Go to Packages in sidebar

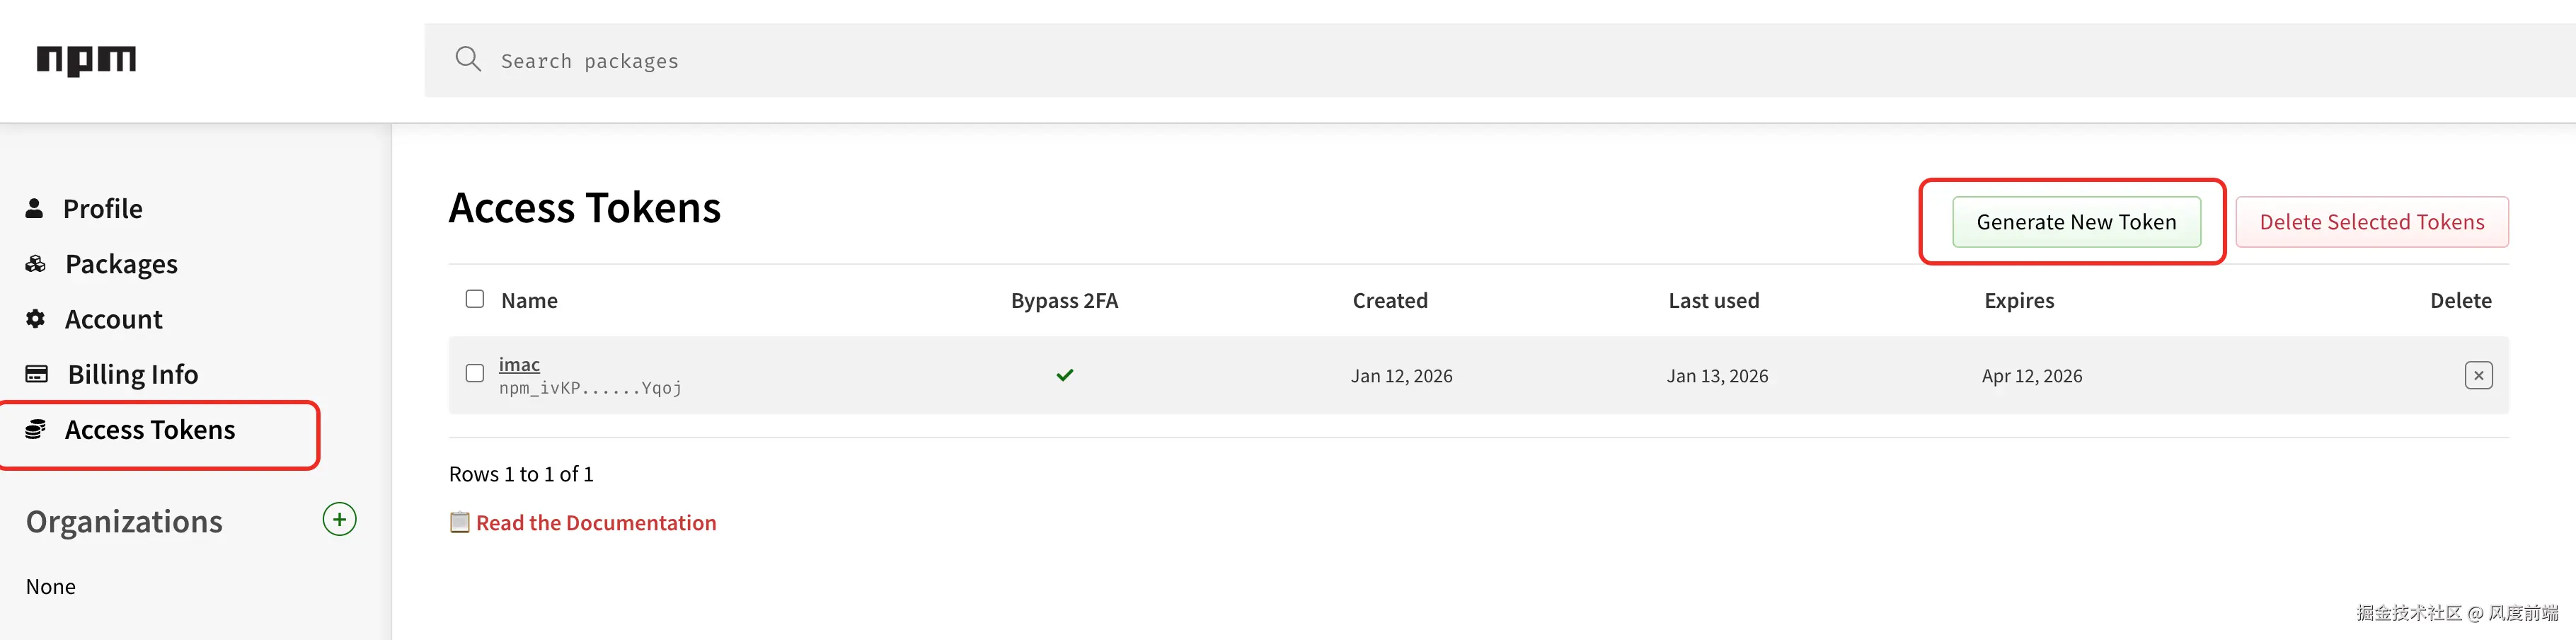(121, 264)
